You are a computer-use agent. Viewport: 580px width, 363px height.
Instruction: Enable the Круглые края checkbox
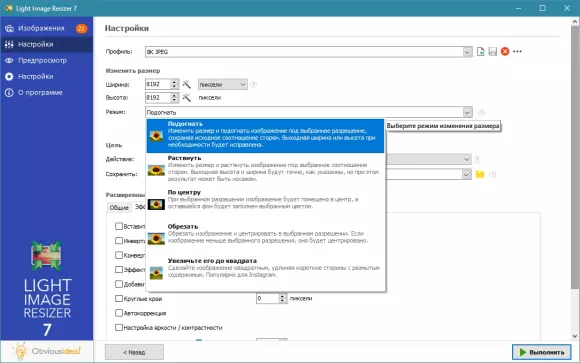(119, 298)
